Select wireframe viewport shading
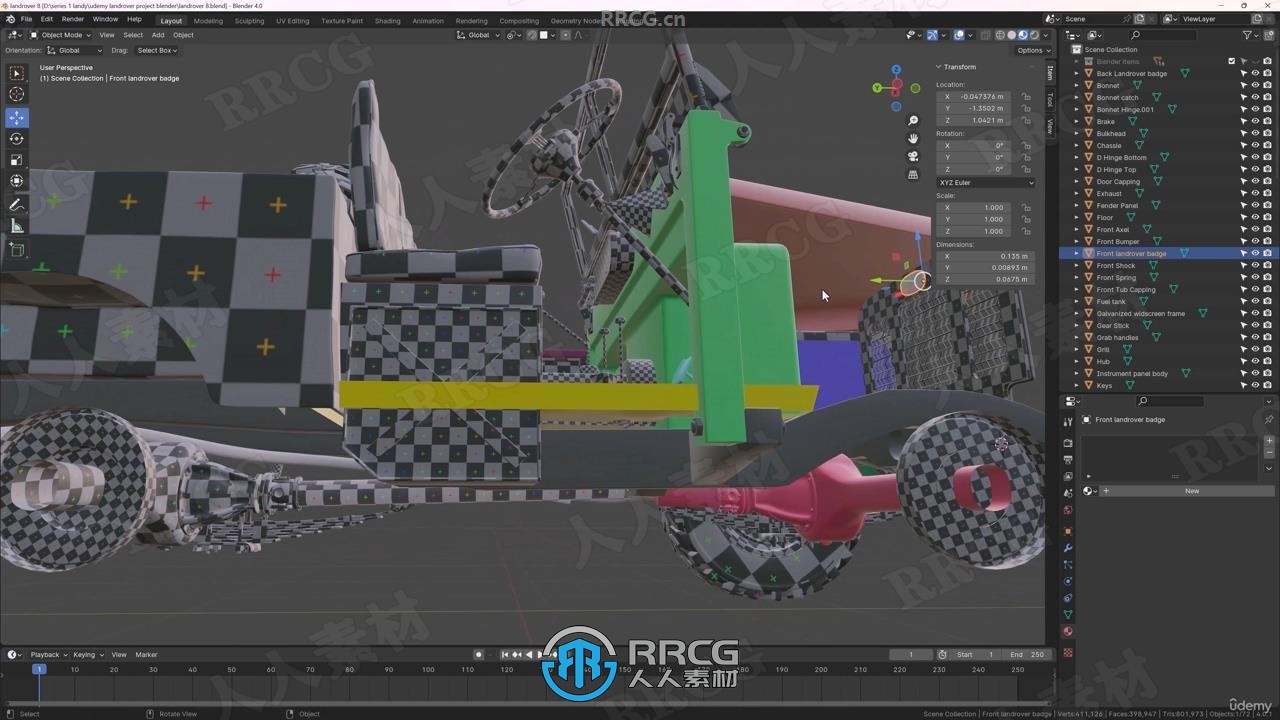The width and height of the screenshot is (1280, 720). (1000, 35)
